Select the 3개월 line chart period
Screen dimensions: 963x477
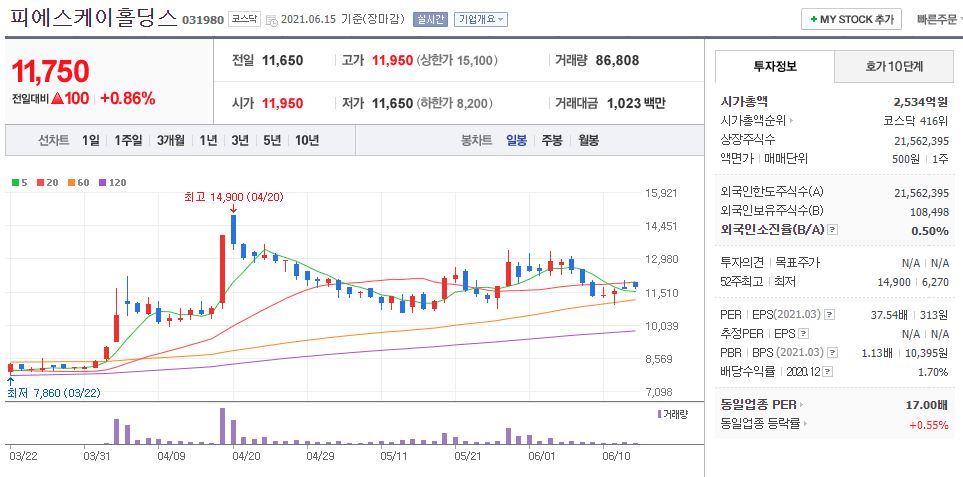pyautogui.click(x=170, y=141)
